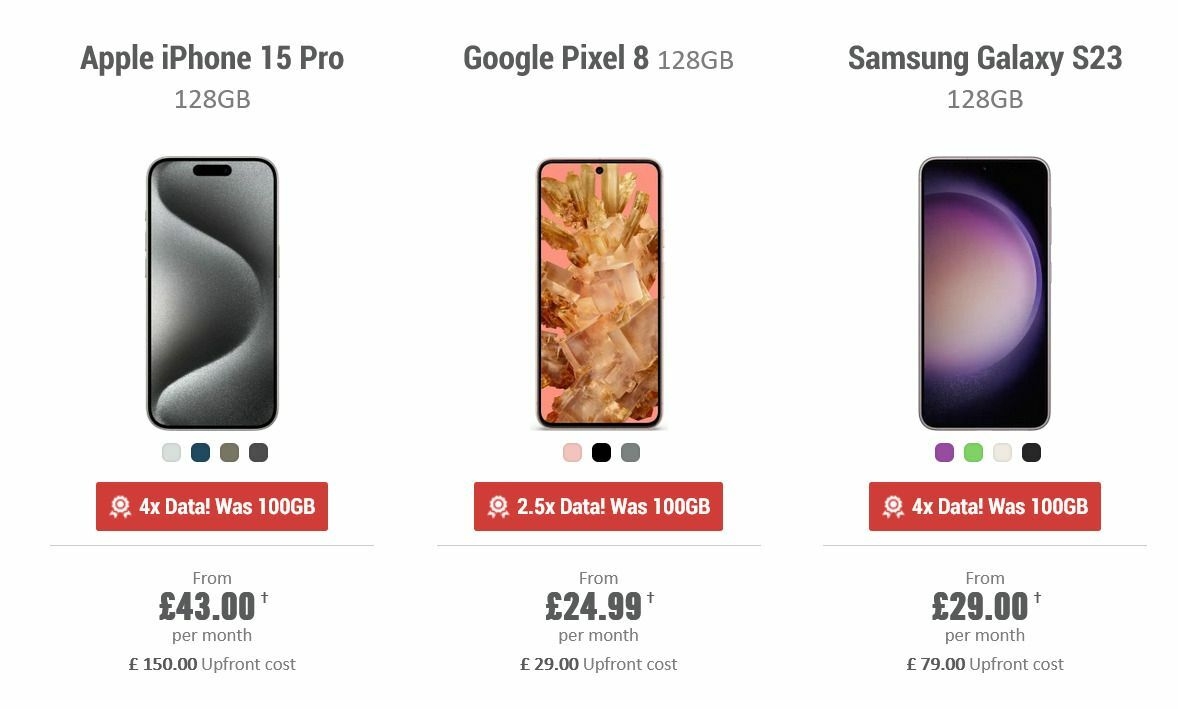Image resolution: width=1178 pixels, height=709 pixels.
Task: Select the grey color option for Pixel 8
Action: point(631,452)
